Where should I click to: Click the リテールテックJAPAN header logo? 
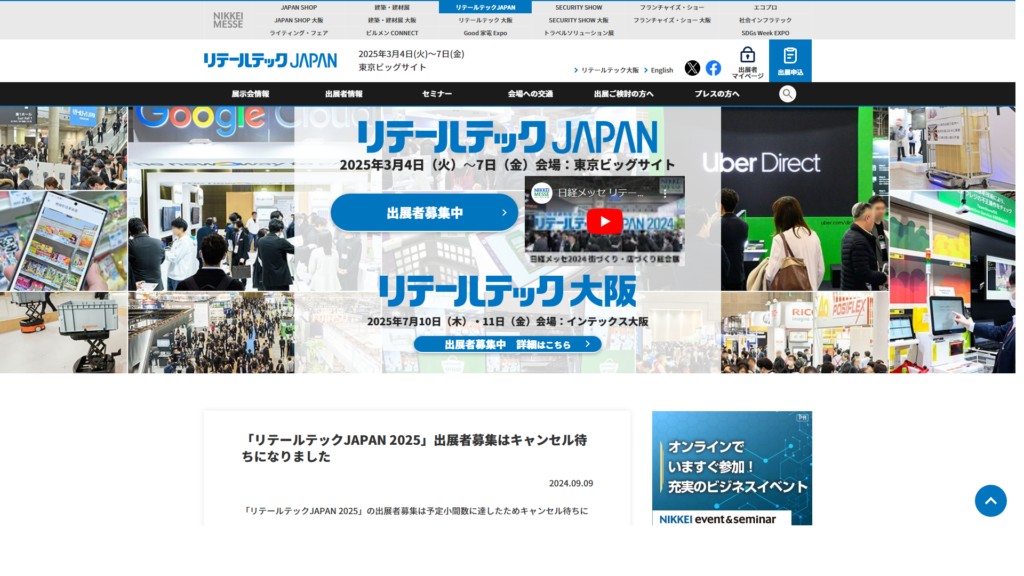pyautogui.click(x=272, y=61)
